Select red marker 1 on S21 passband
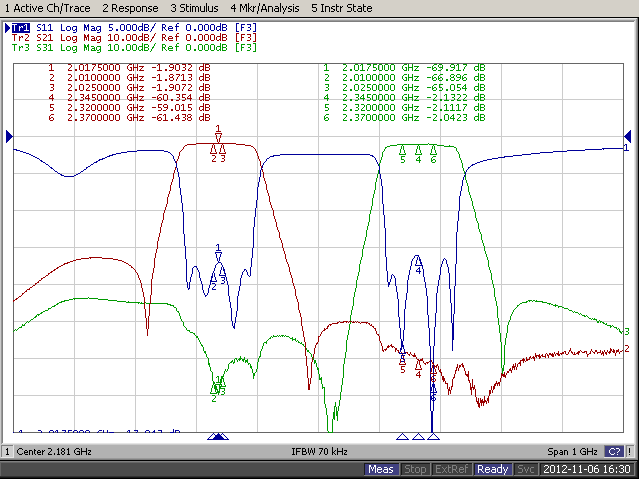 tap(218, 133)
